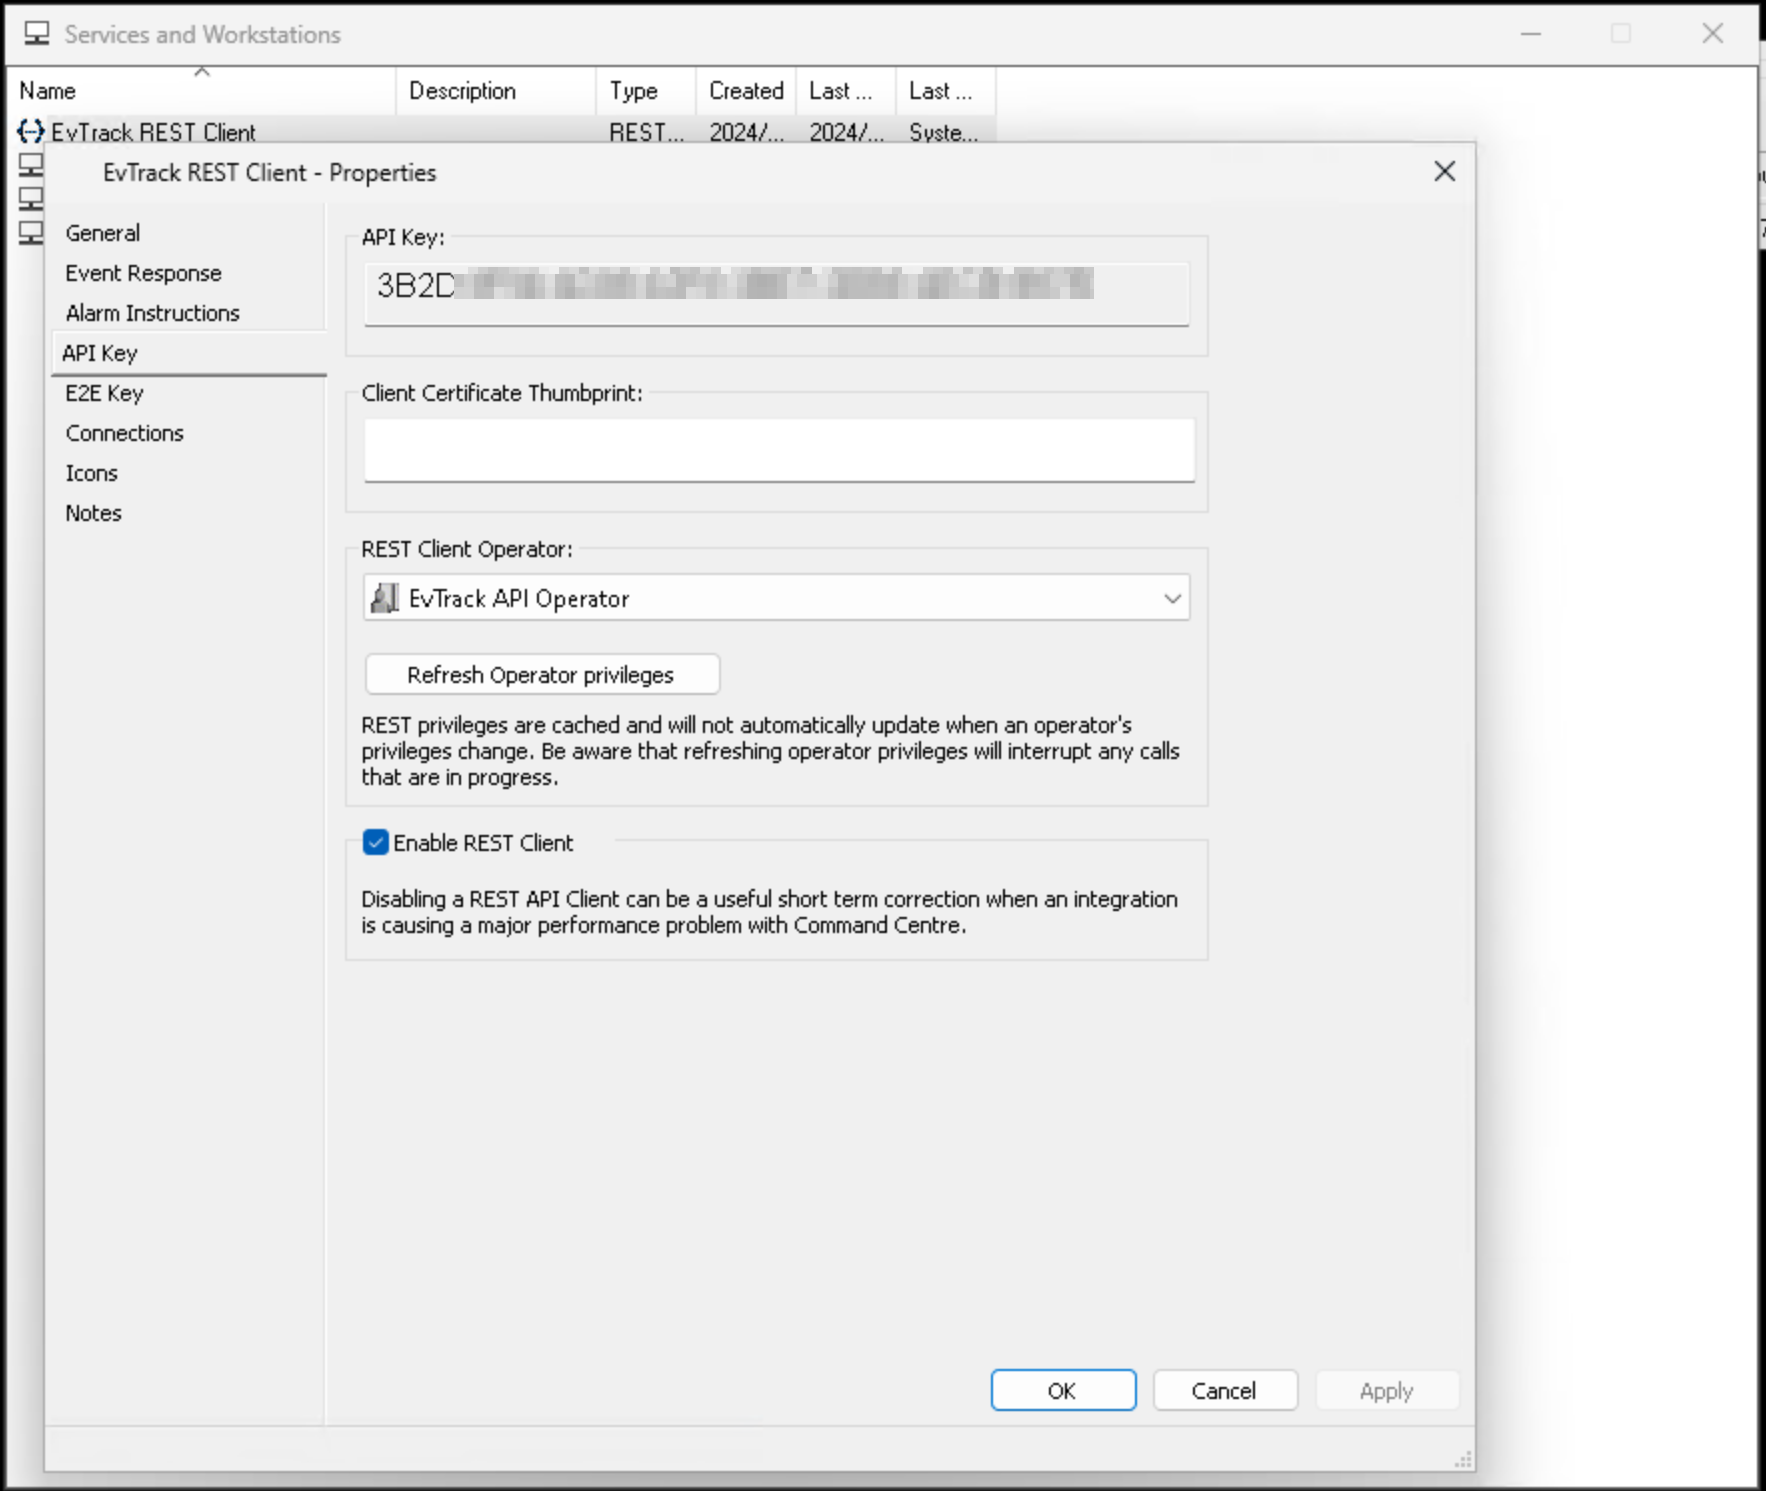
Task: Switch to Alarm Instructions page
Action: [x=152, y=313]
